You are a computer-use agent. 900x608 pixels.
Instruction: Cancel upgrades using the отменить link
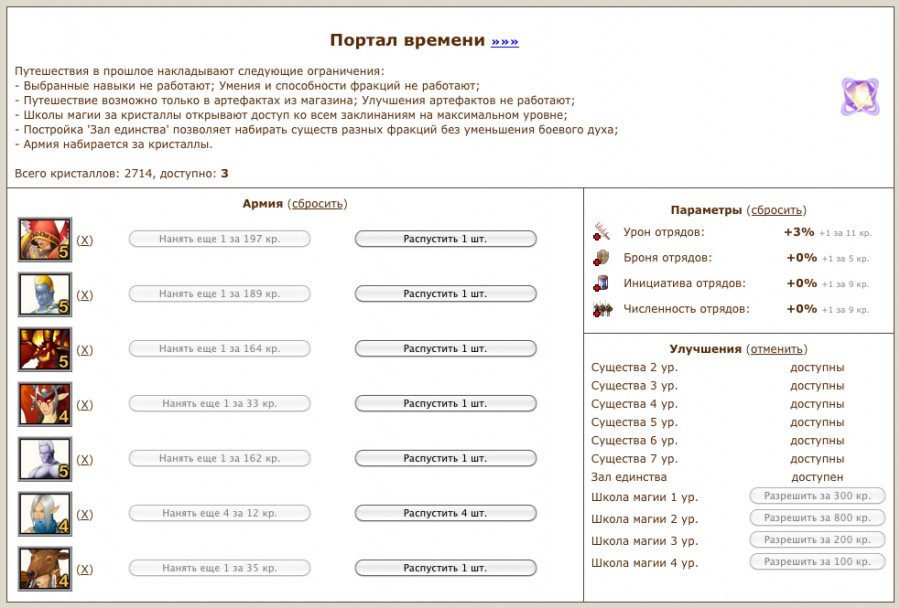tap(775, 349)
